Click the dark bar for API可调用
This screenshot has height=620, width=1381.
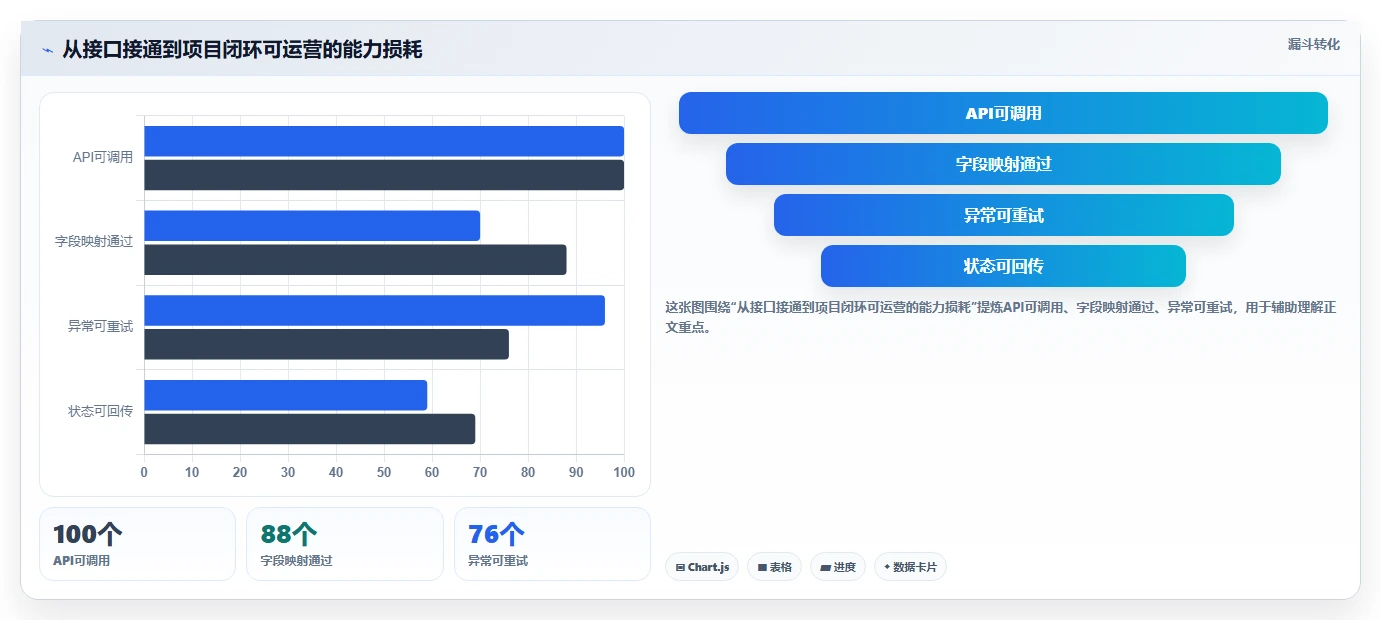tap(384, 175)
